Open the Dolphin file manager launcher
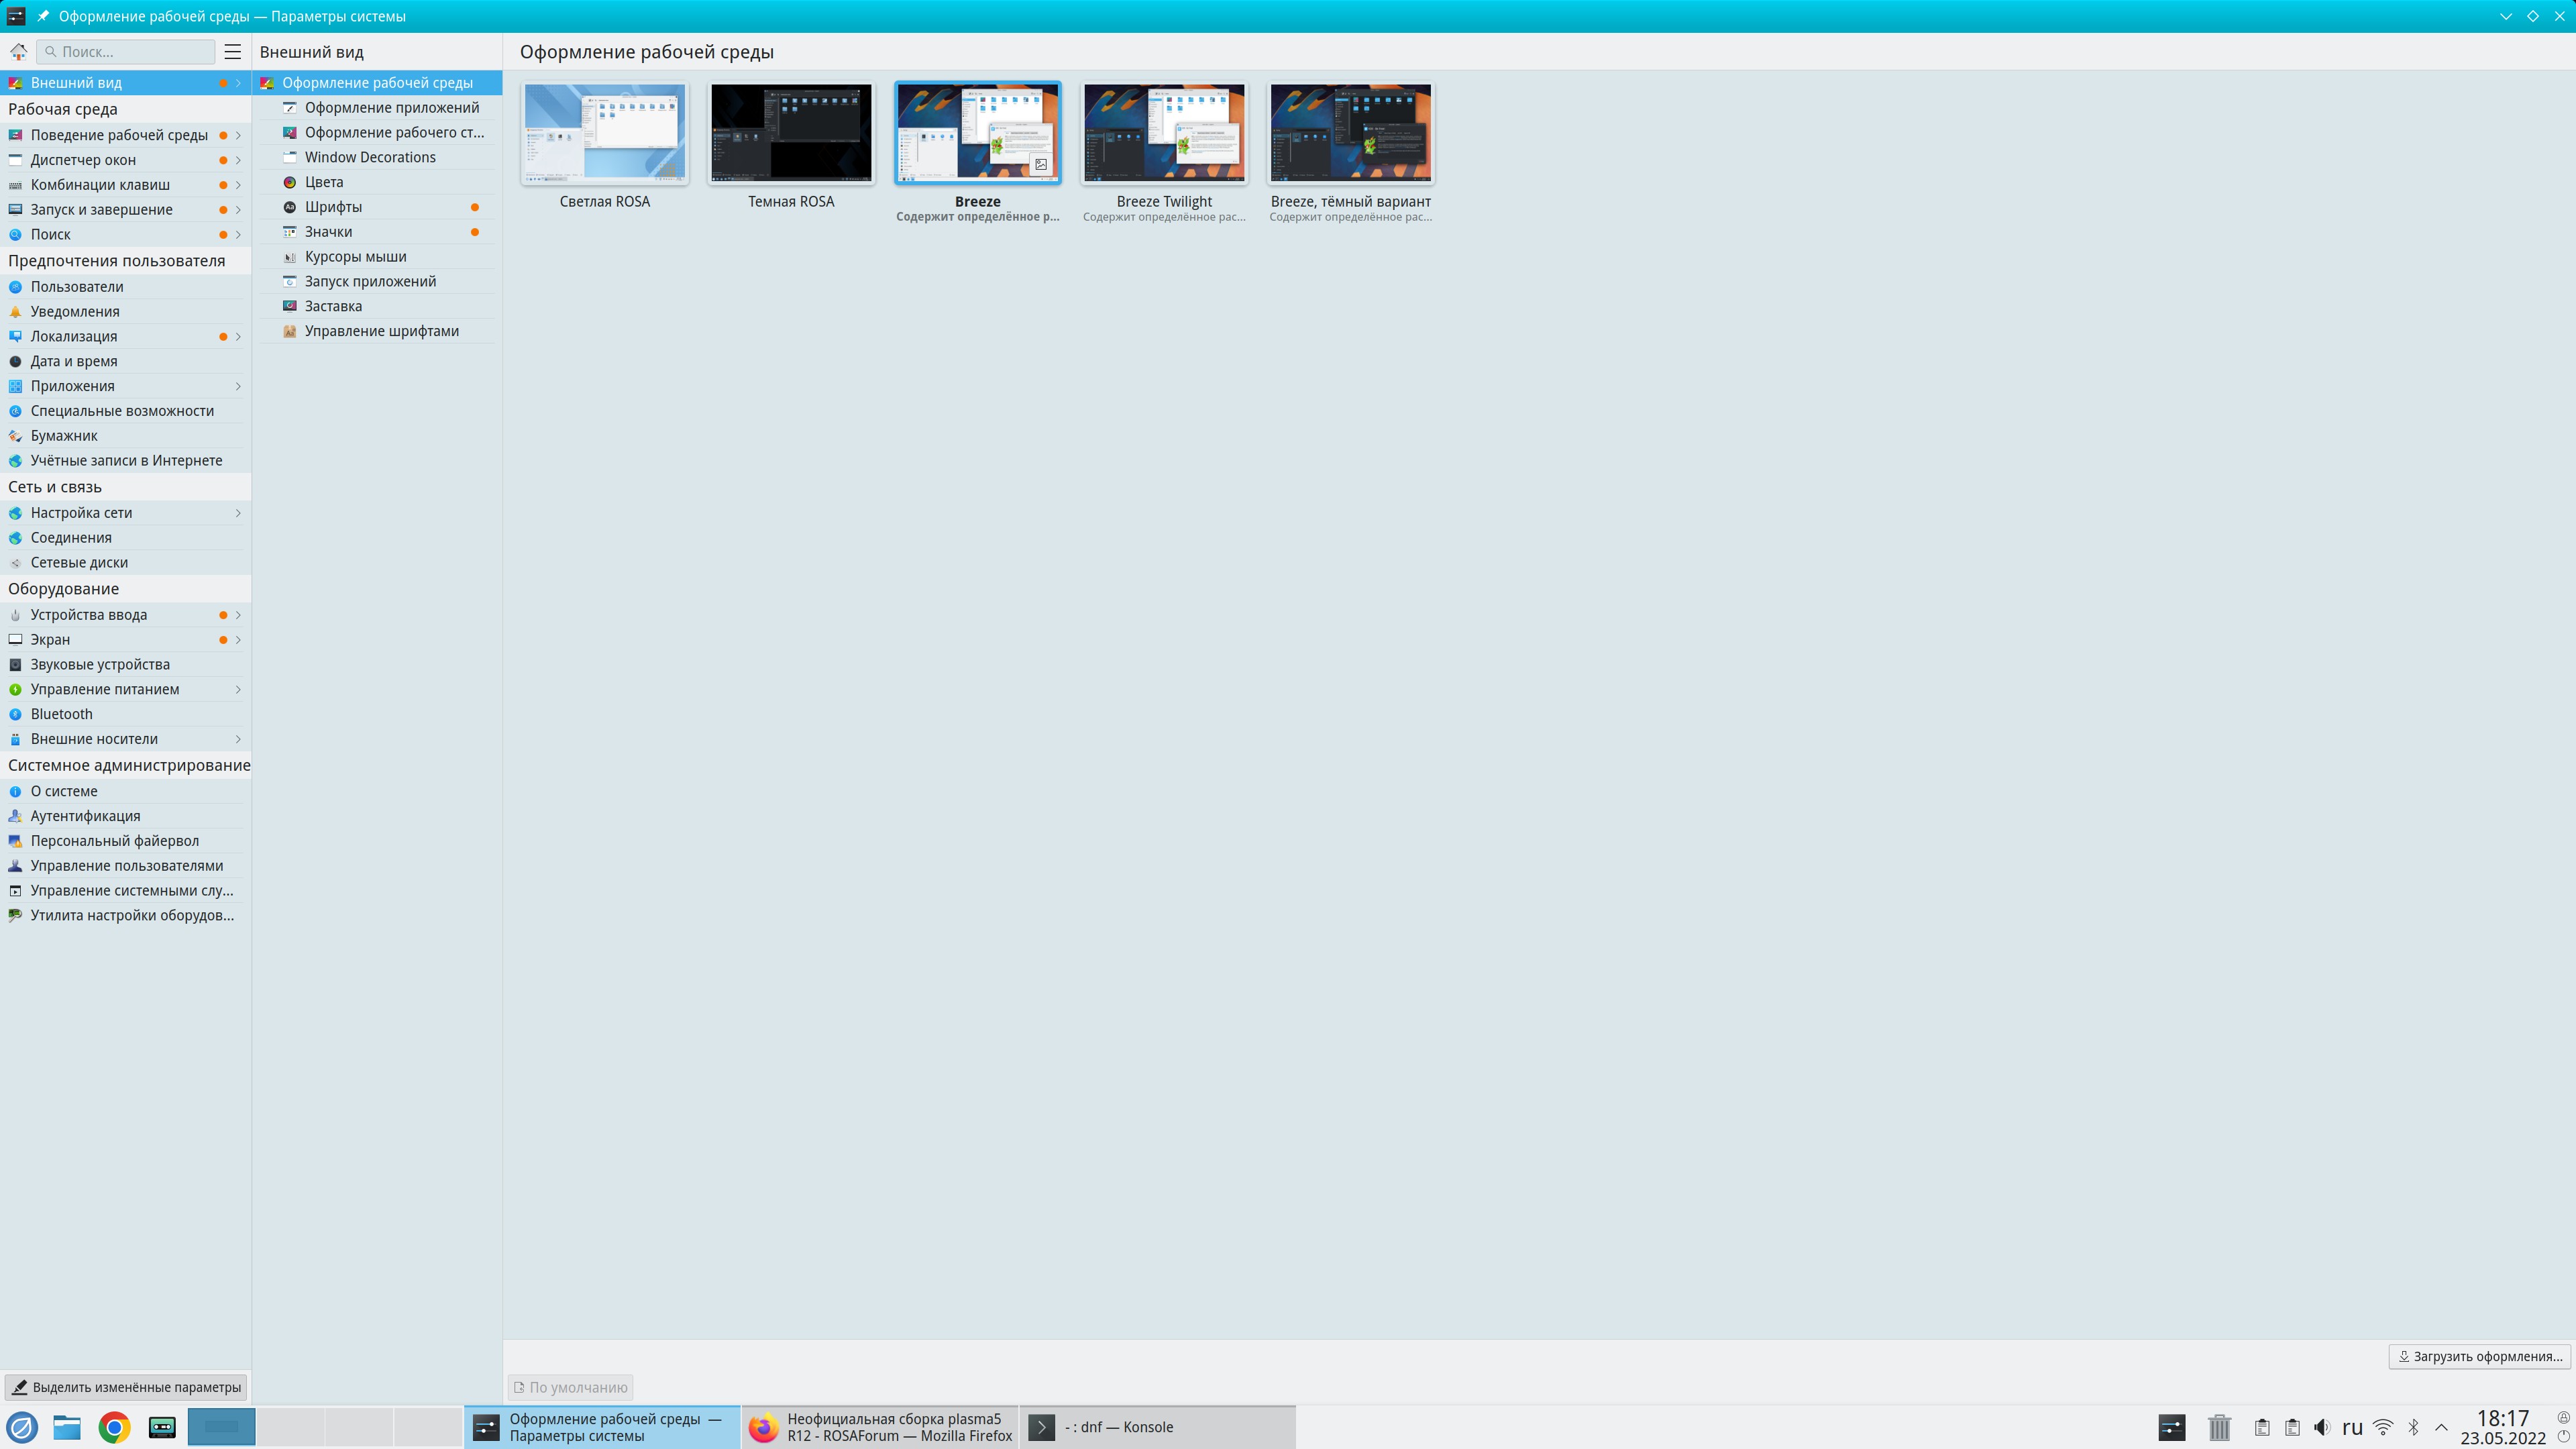 [x=67, y=1427]
